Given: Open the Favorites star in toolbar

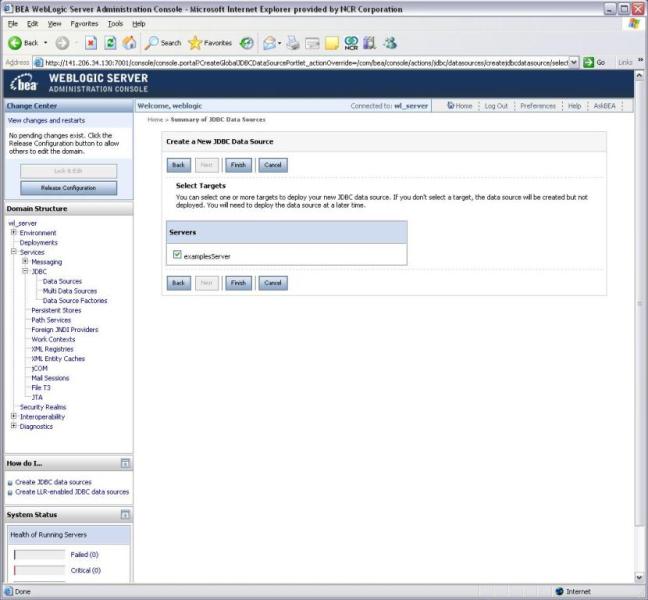Looking at the screenshot, I should coord(194,43).
